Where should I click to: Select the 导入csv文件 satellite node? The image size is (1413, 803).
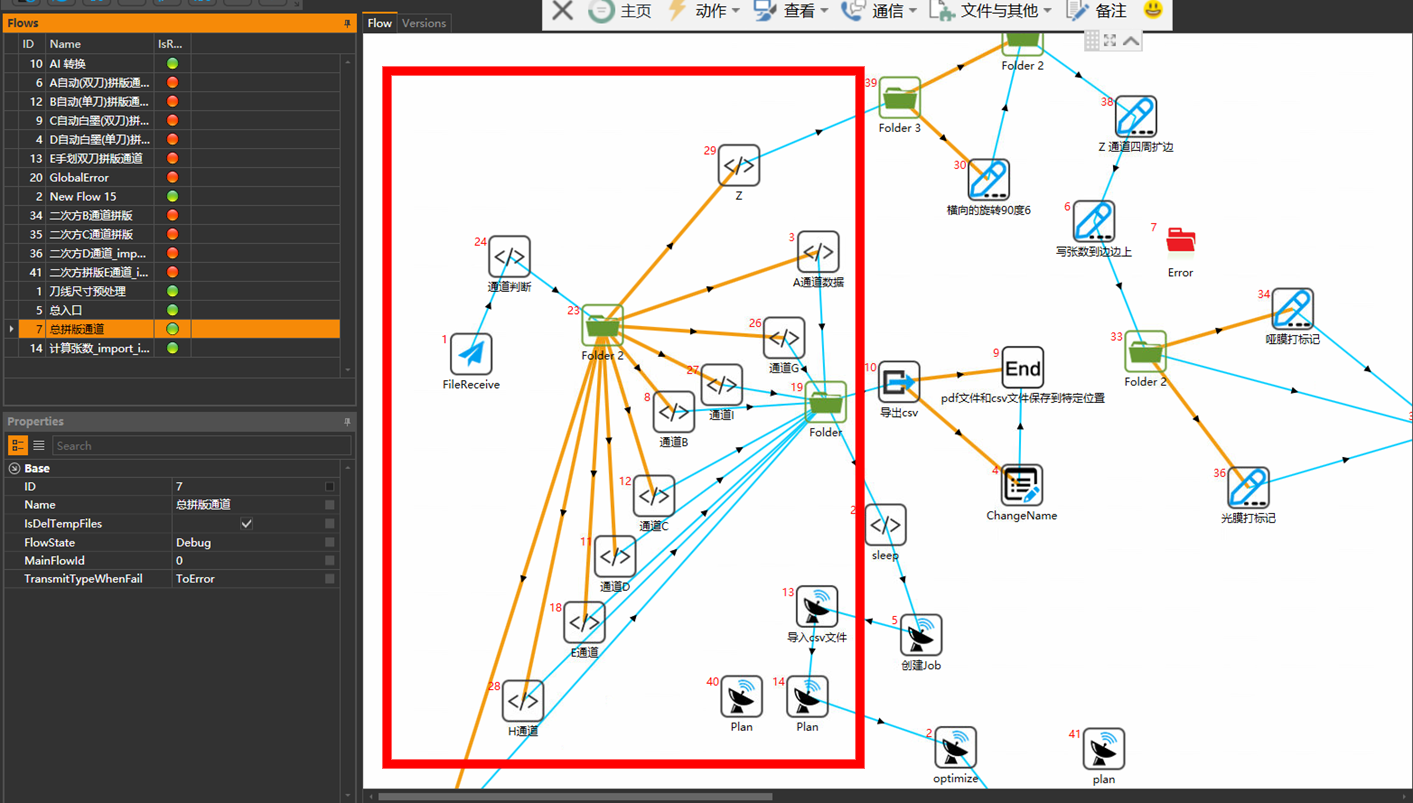(x=817, y=607)
